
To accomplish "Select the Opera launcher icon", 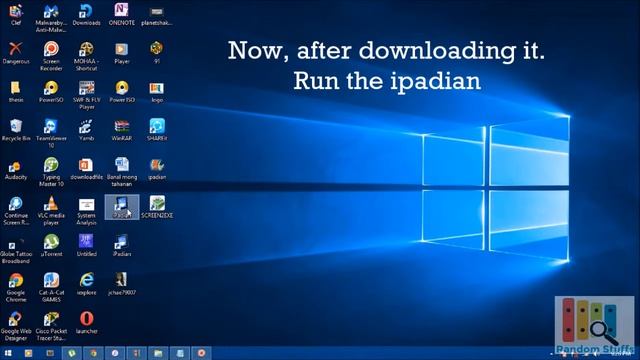I will 87,323.
